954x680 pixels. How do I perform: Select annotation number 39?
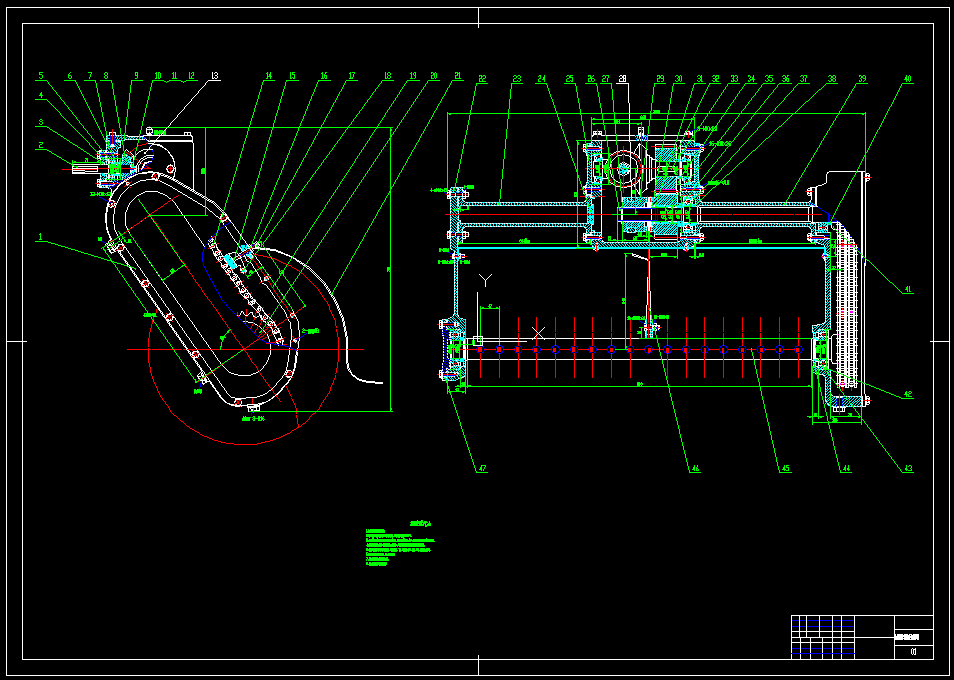862,78
